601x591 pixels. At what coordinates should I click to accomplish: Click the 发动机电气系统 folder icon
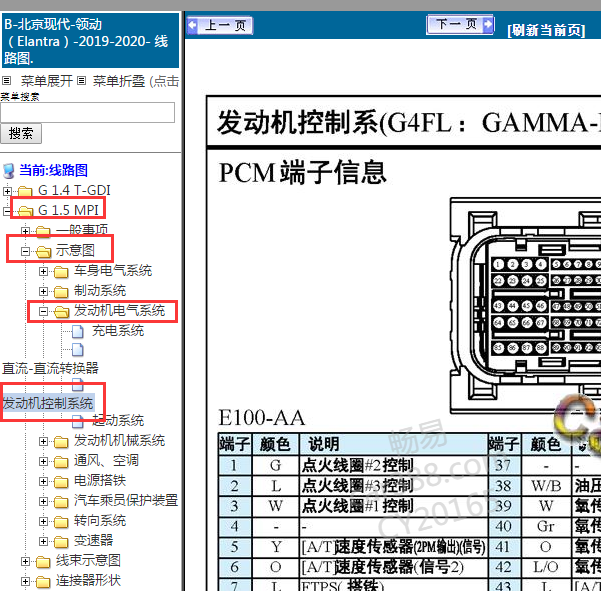click(x=61, y=312)
